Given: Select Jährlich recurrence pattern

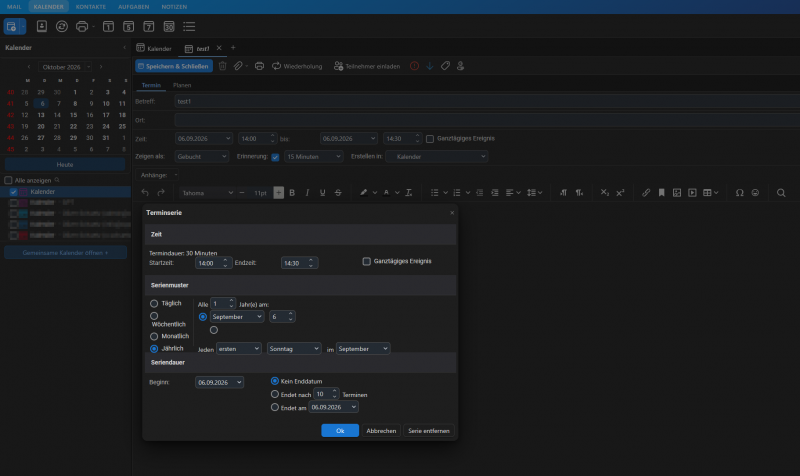Looking at the screenshot, I should 154,348.
